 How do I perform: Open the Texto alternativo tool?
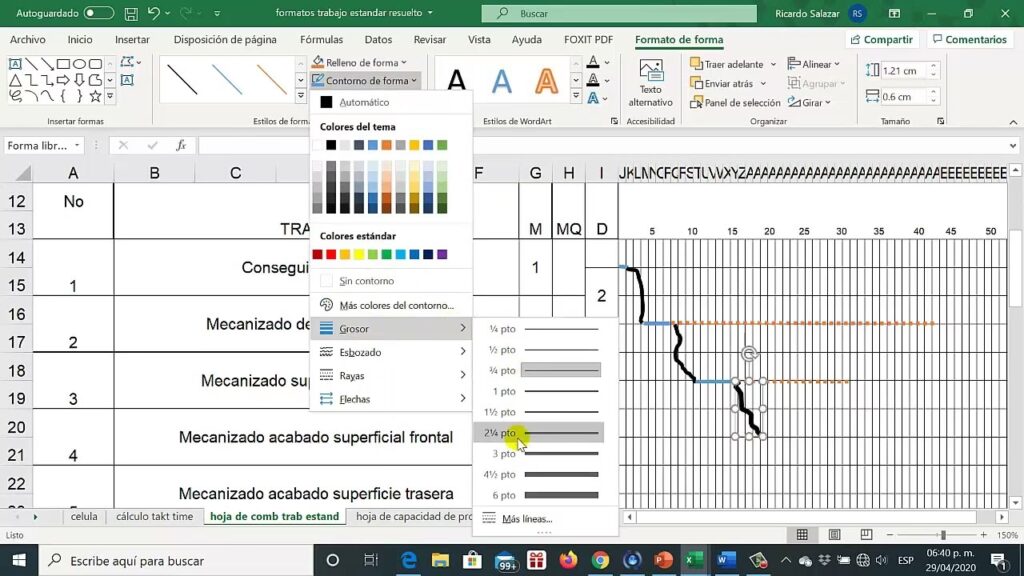pyautogui.click(x=650, y=82)
